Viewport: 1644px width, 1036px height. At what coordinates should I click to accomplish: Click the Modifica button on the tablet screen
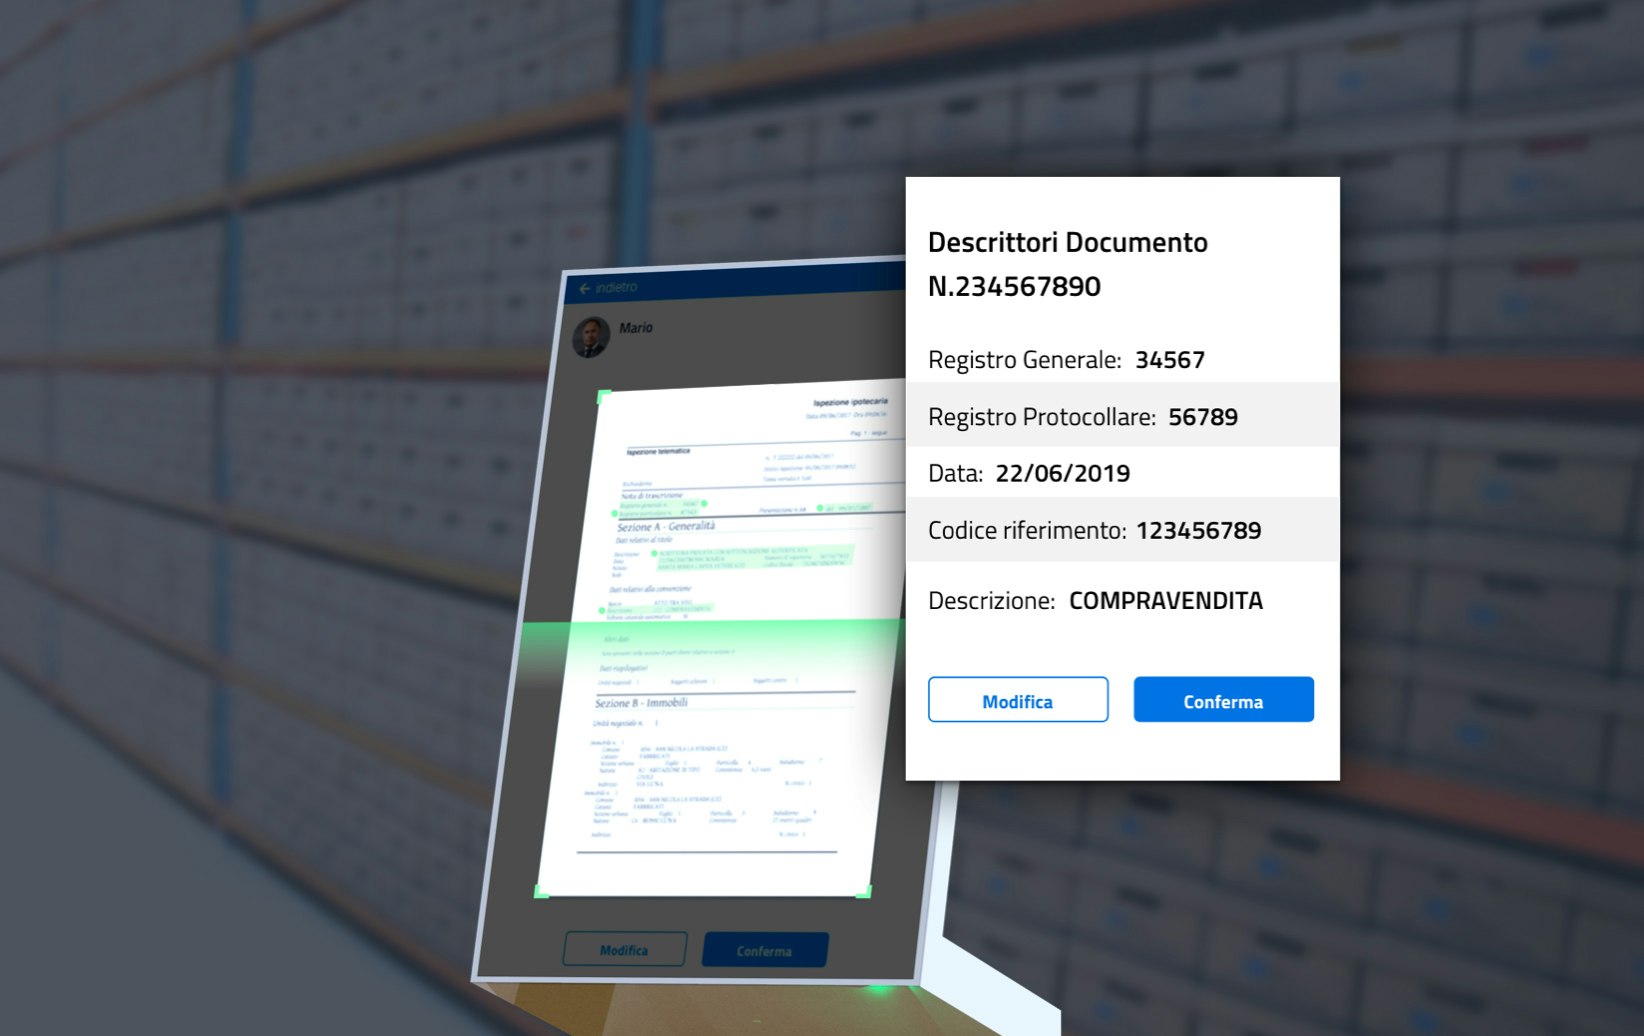coord(625,949)
